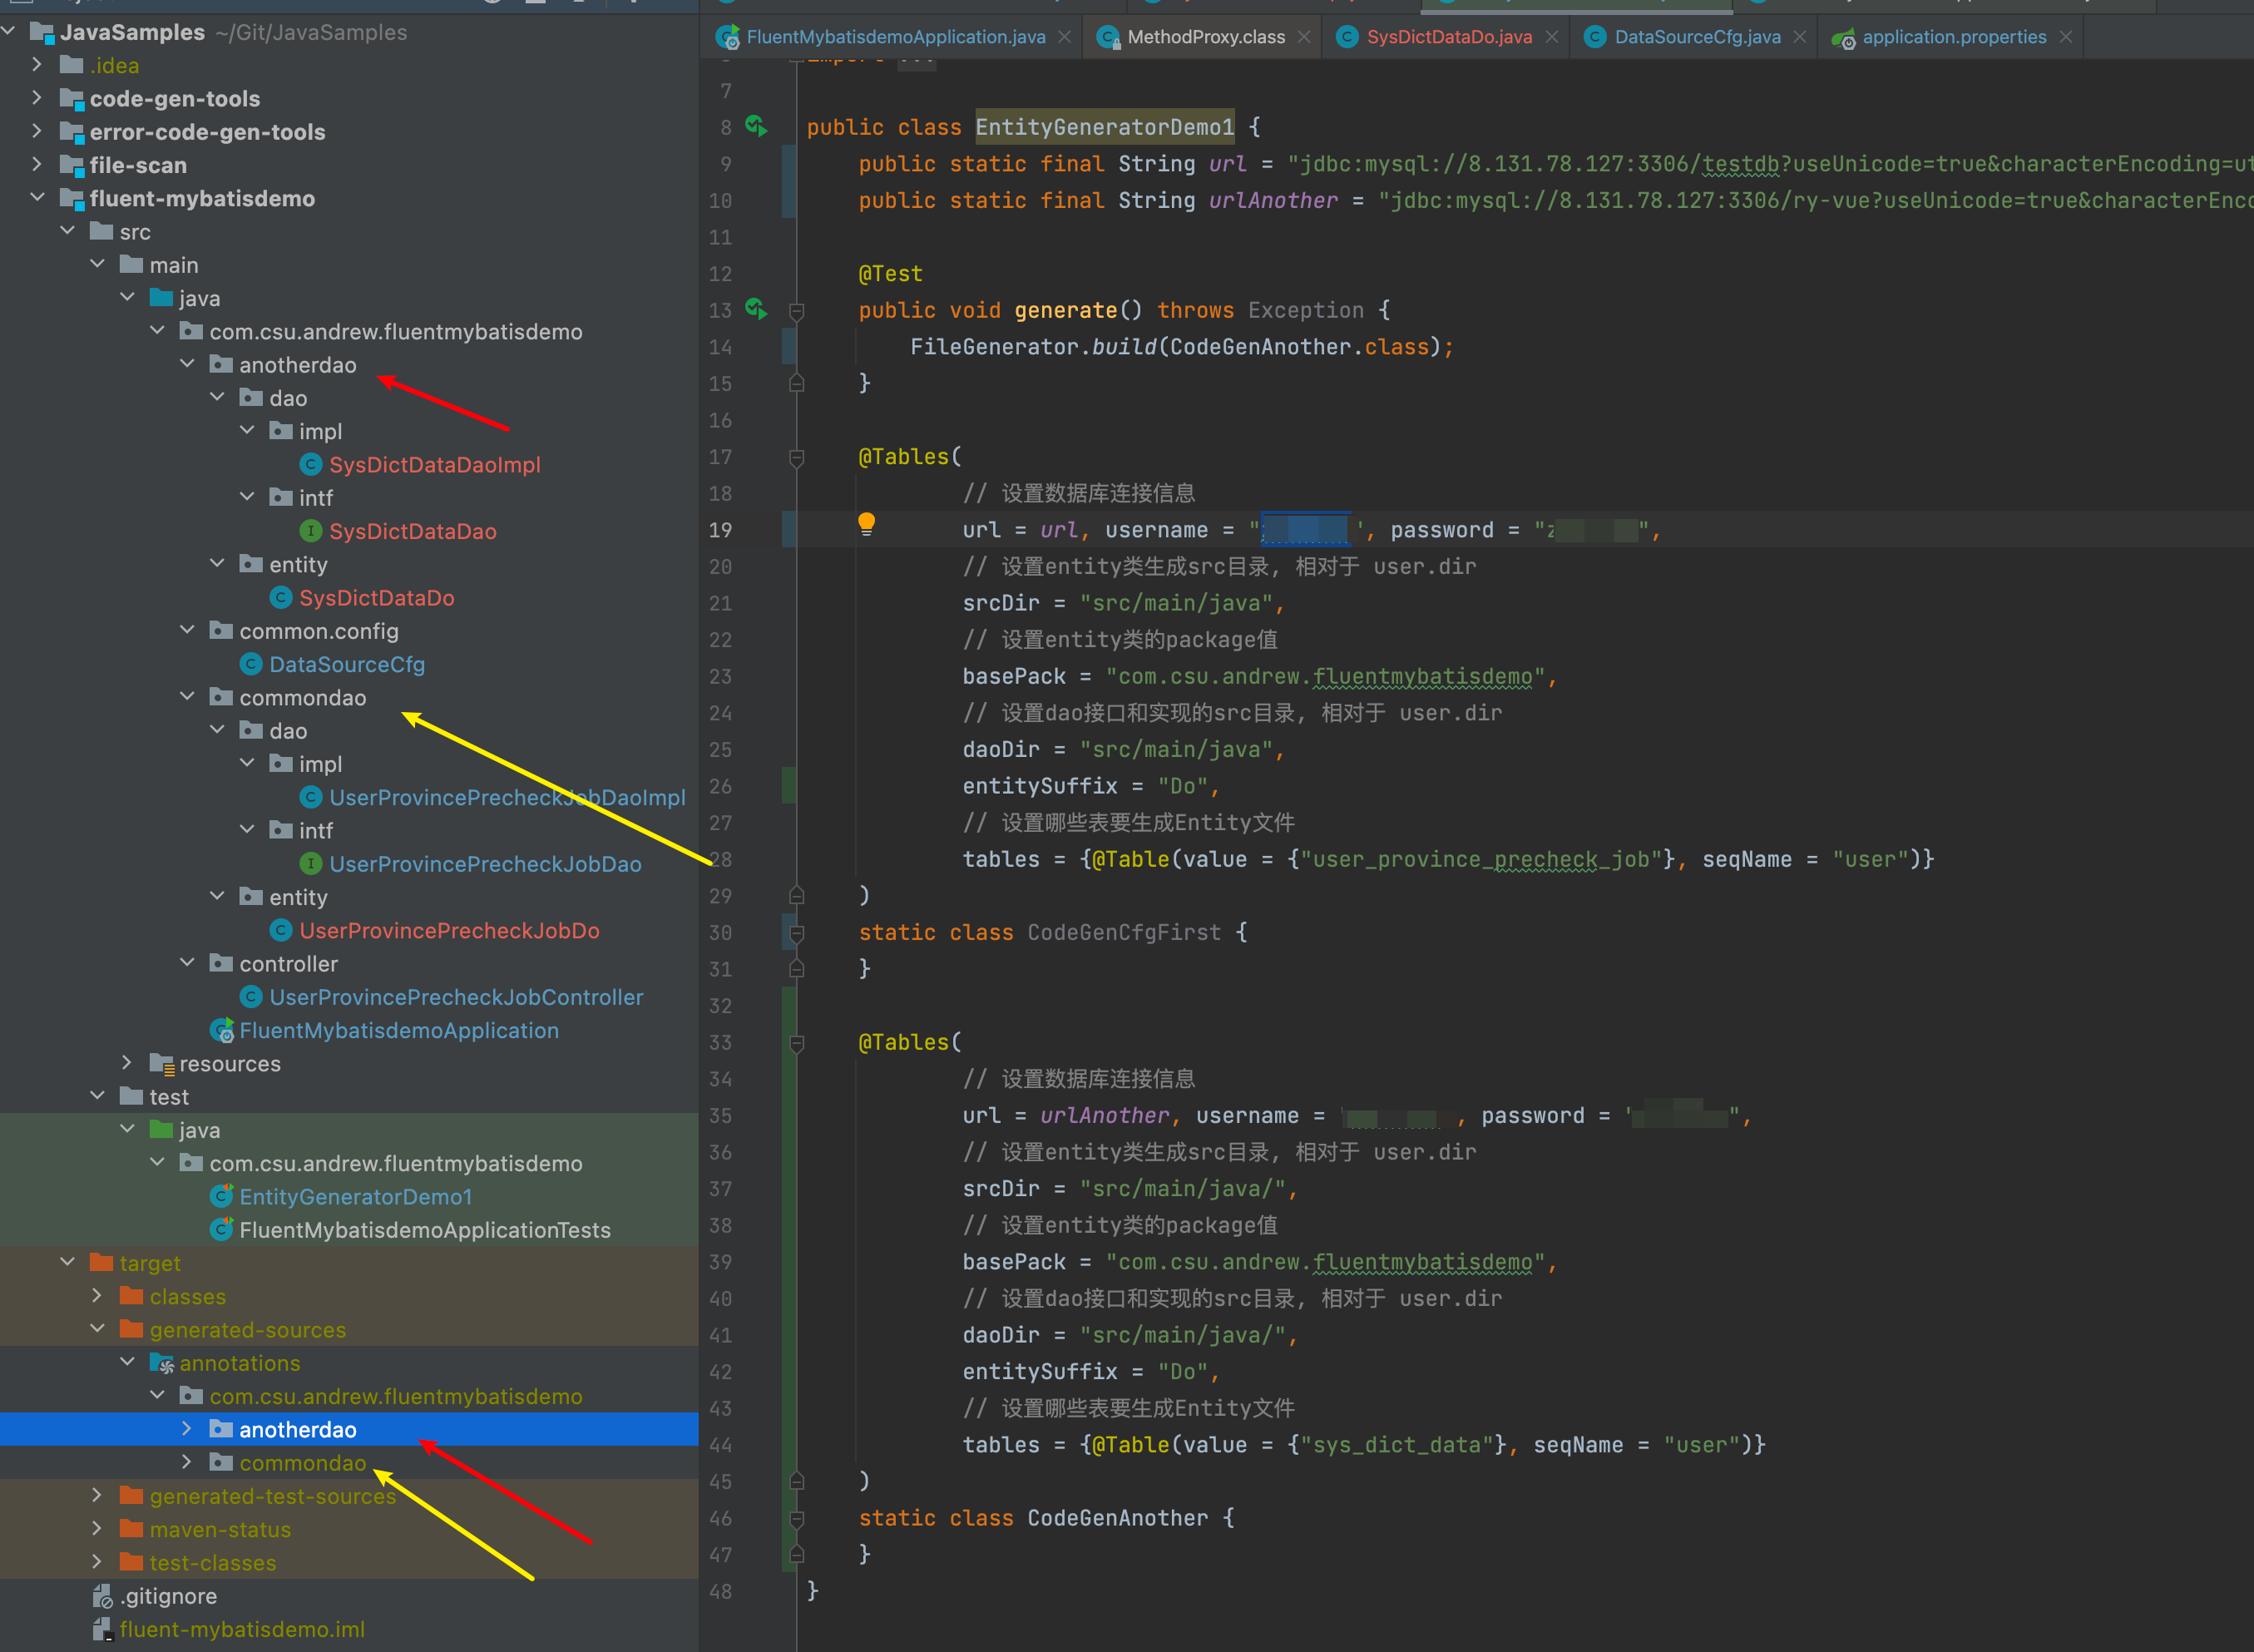Open SysDictDataDaoImpl class in project tree
Screen dimensions: 2254x1652
434,465
